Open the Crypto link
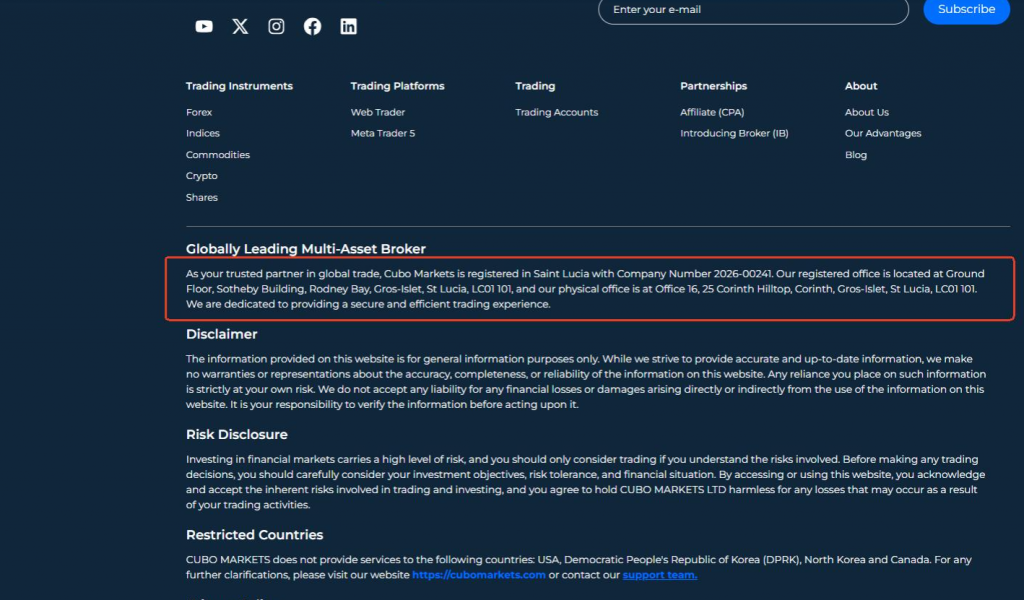Screen dimensions: 1024x600 201,176
